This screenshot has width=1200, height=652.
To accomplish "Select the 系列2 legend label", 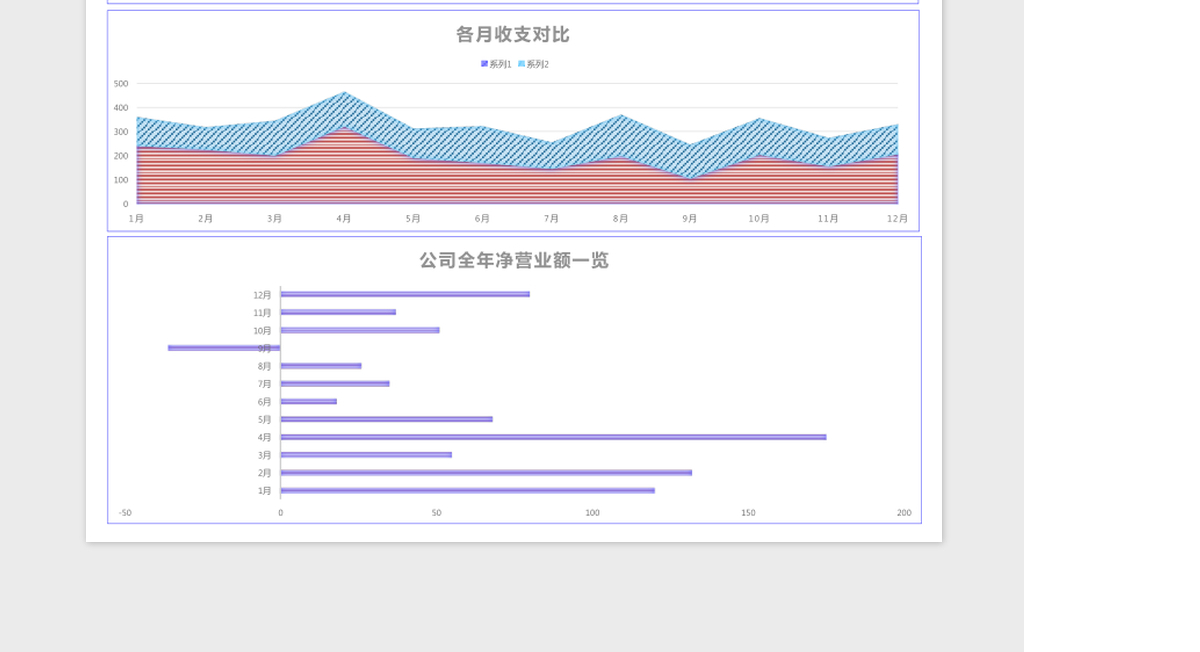I will [538, 64].
